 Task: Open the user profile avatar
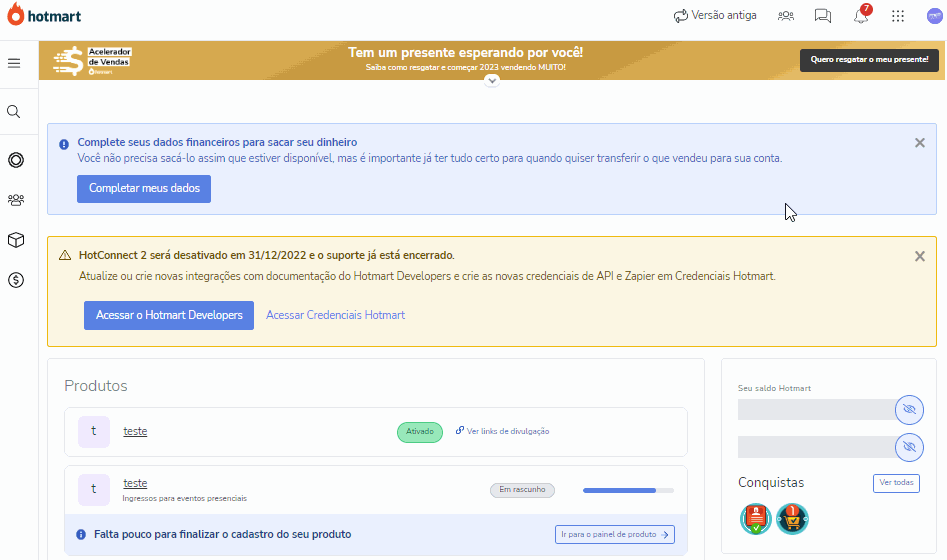[x=934, y=16]
